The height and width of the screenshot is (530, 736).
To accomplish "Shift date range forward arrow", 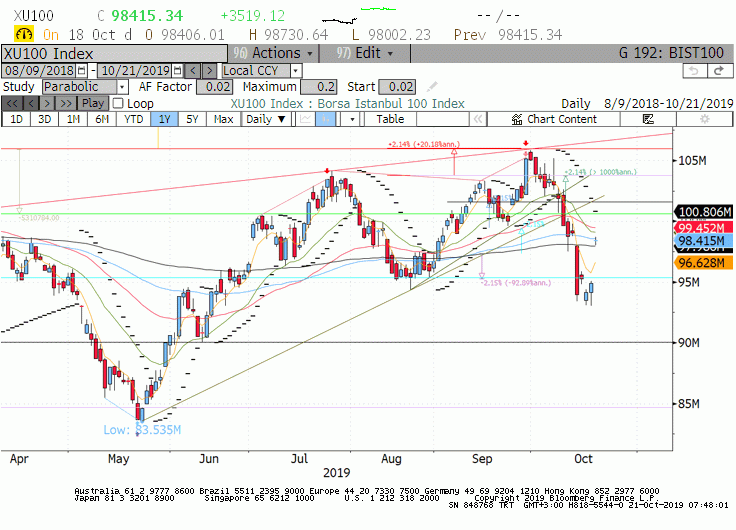I will [209, 71].
